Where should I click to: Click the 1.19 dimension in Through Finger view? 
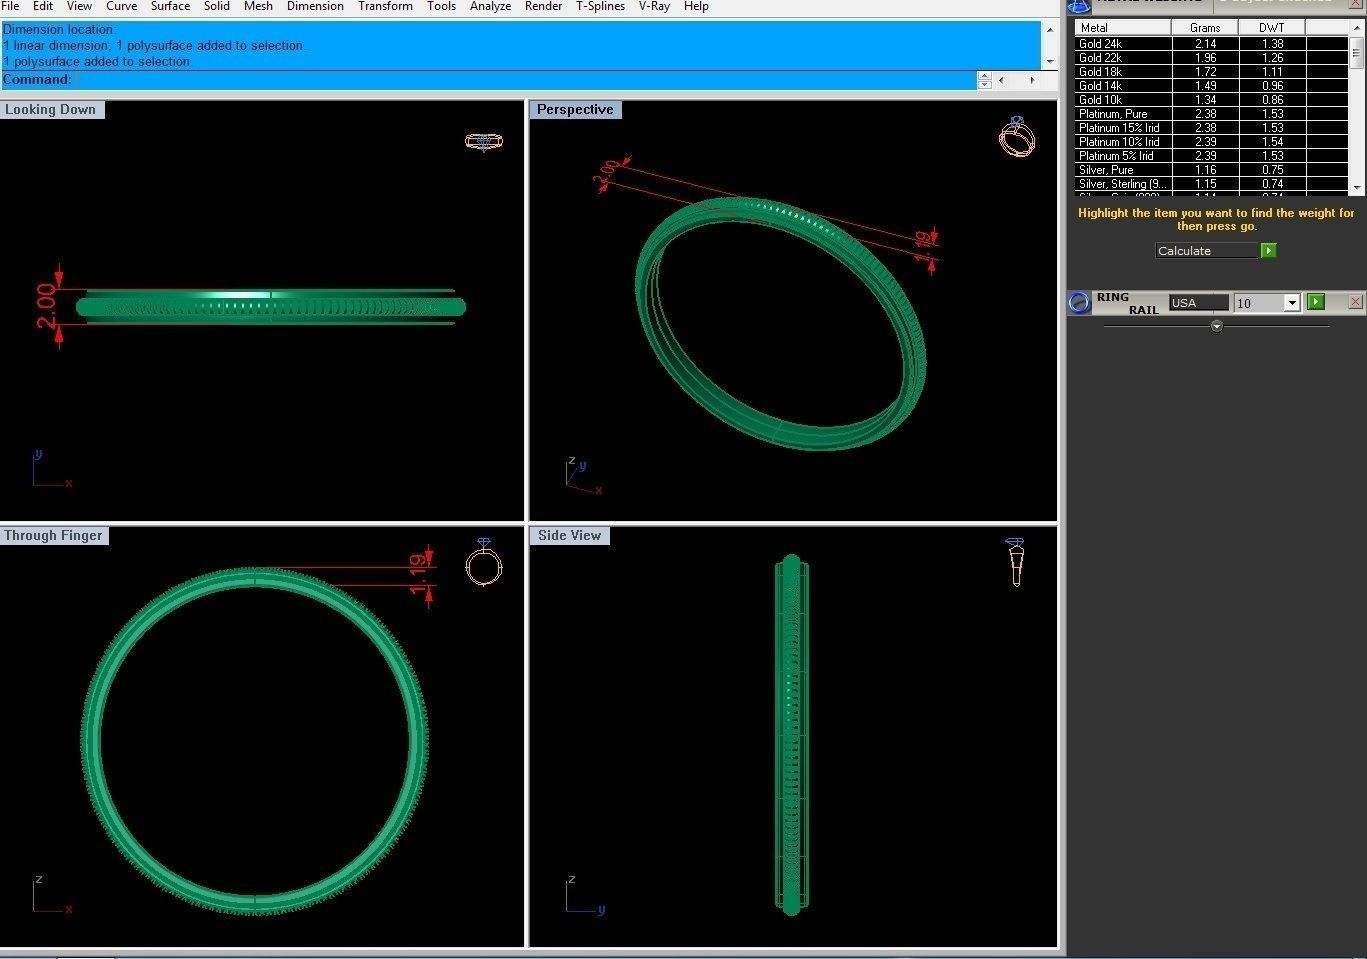(419, 575)
